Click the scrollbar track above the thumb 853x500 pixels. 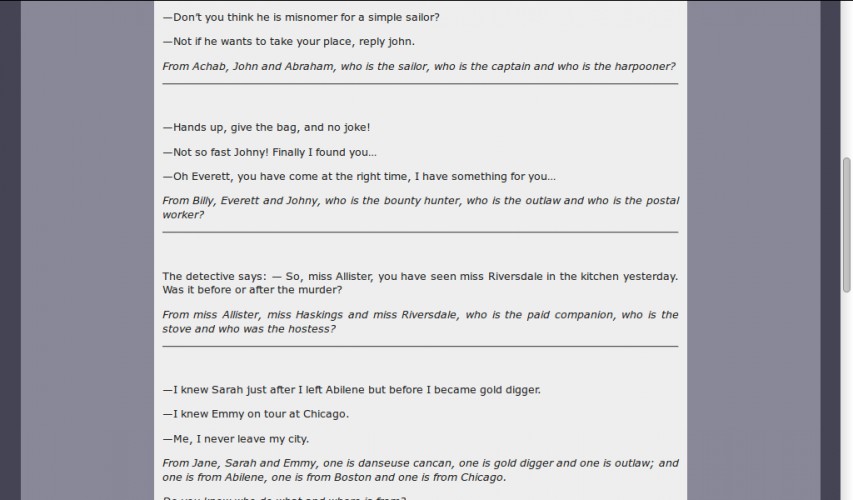click(846, 79)
